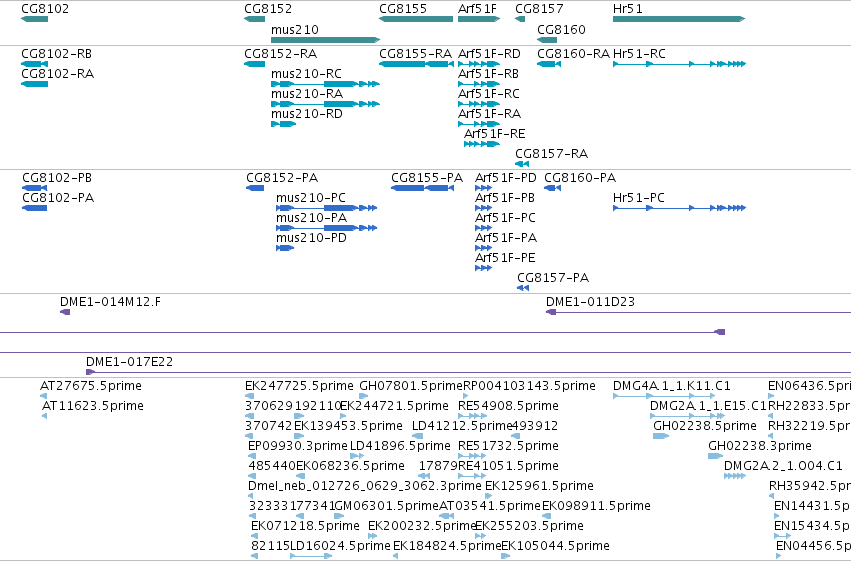Select EST EK105044.5prime

(506, 556)
